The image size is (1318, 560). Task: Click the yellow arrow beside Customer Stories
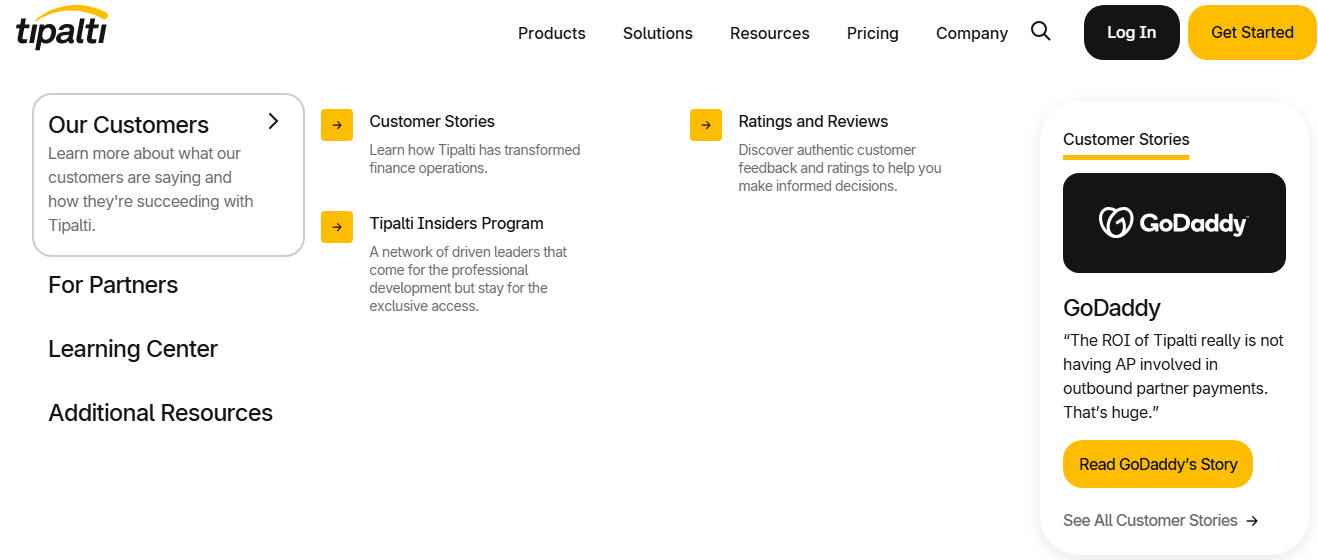coord(337,125)
